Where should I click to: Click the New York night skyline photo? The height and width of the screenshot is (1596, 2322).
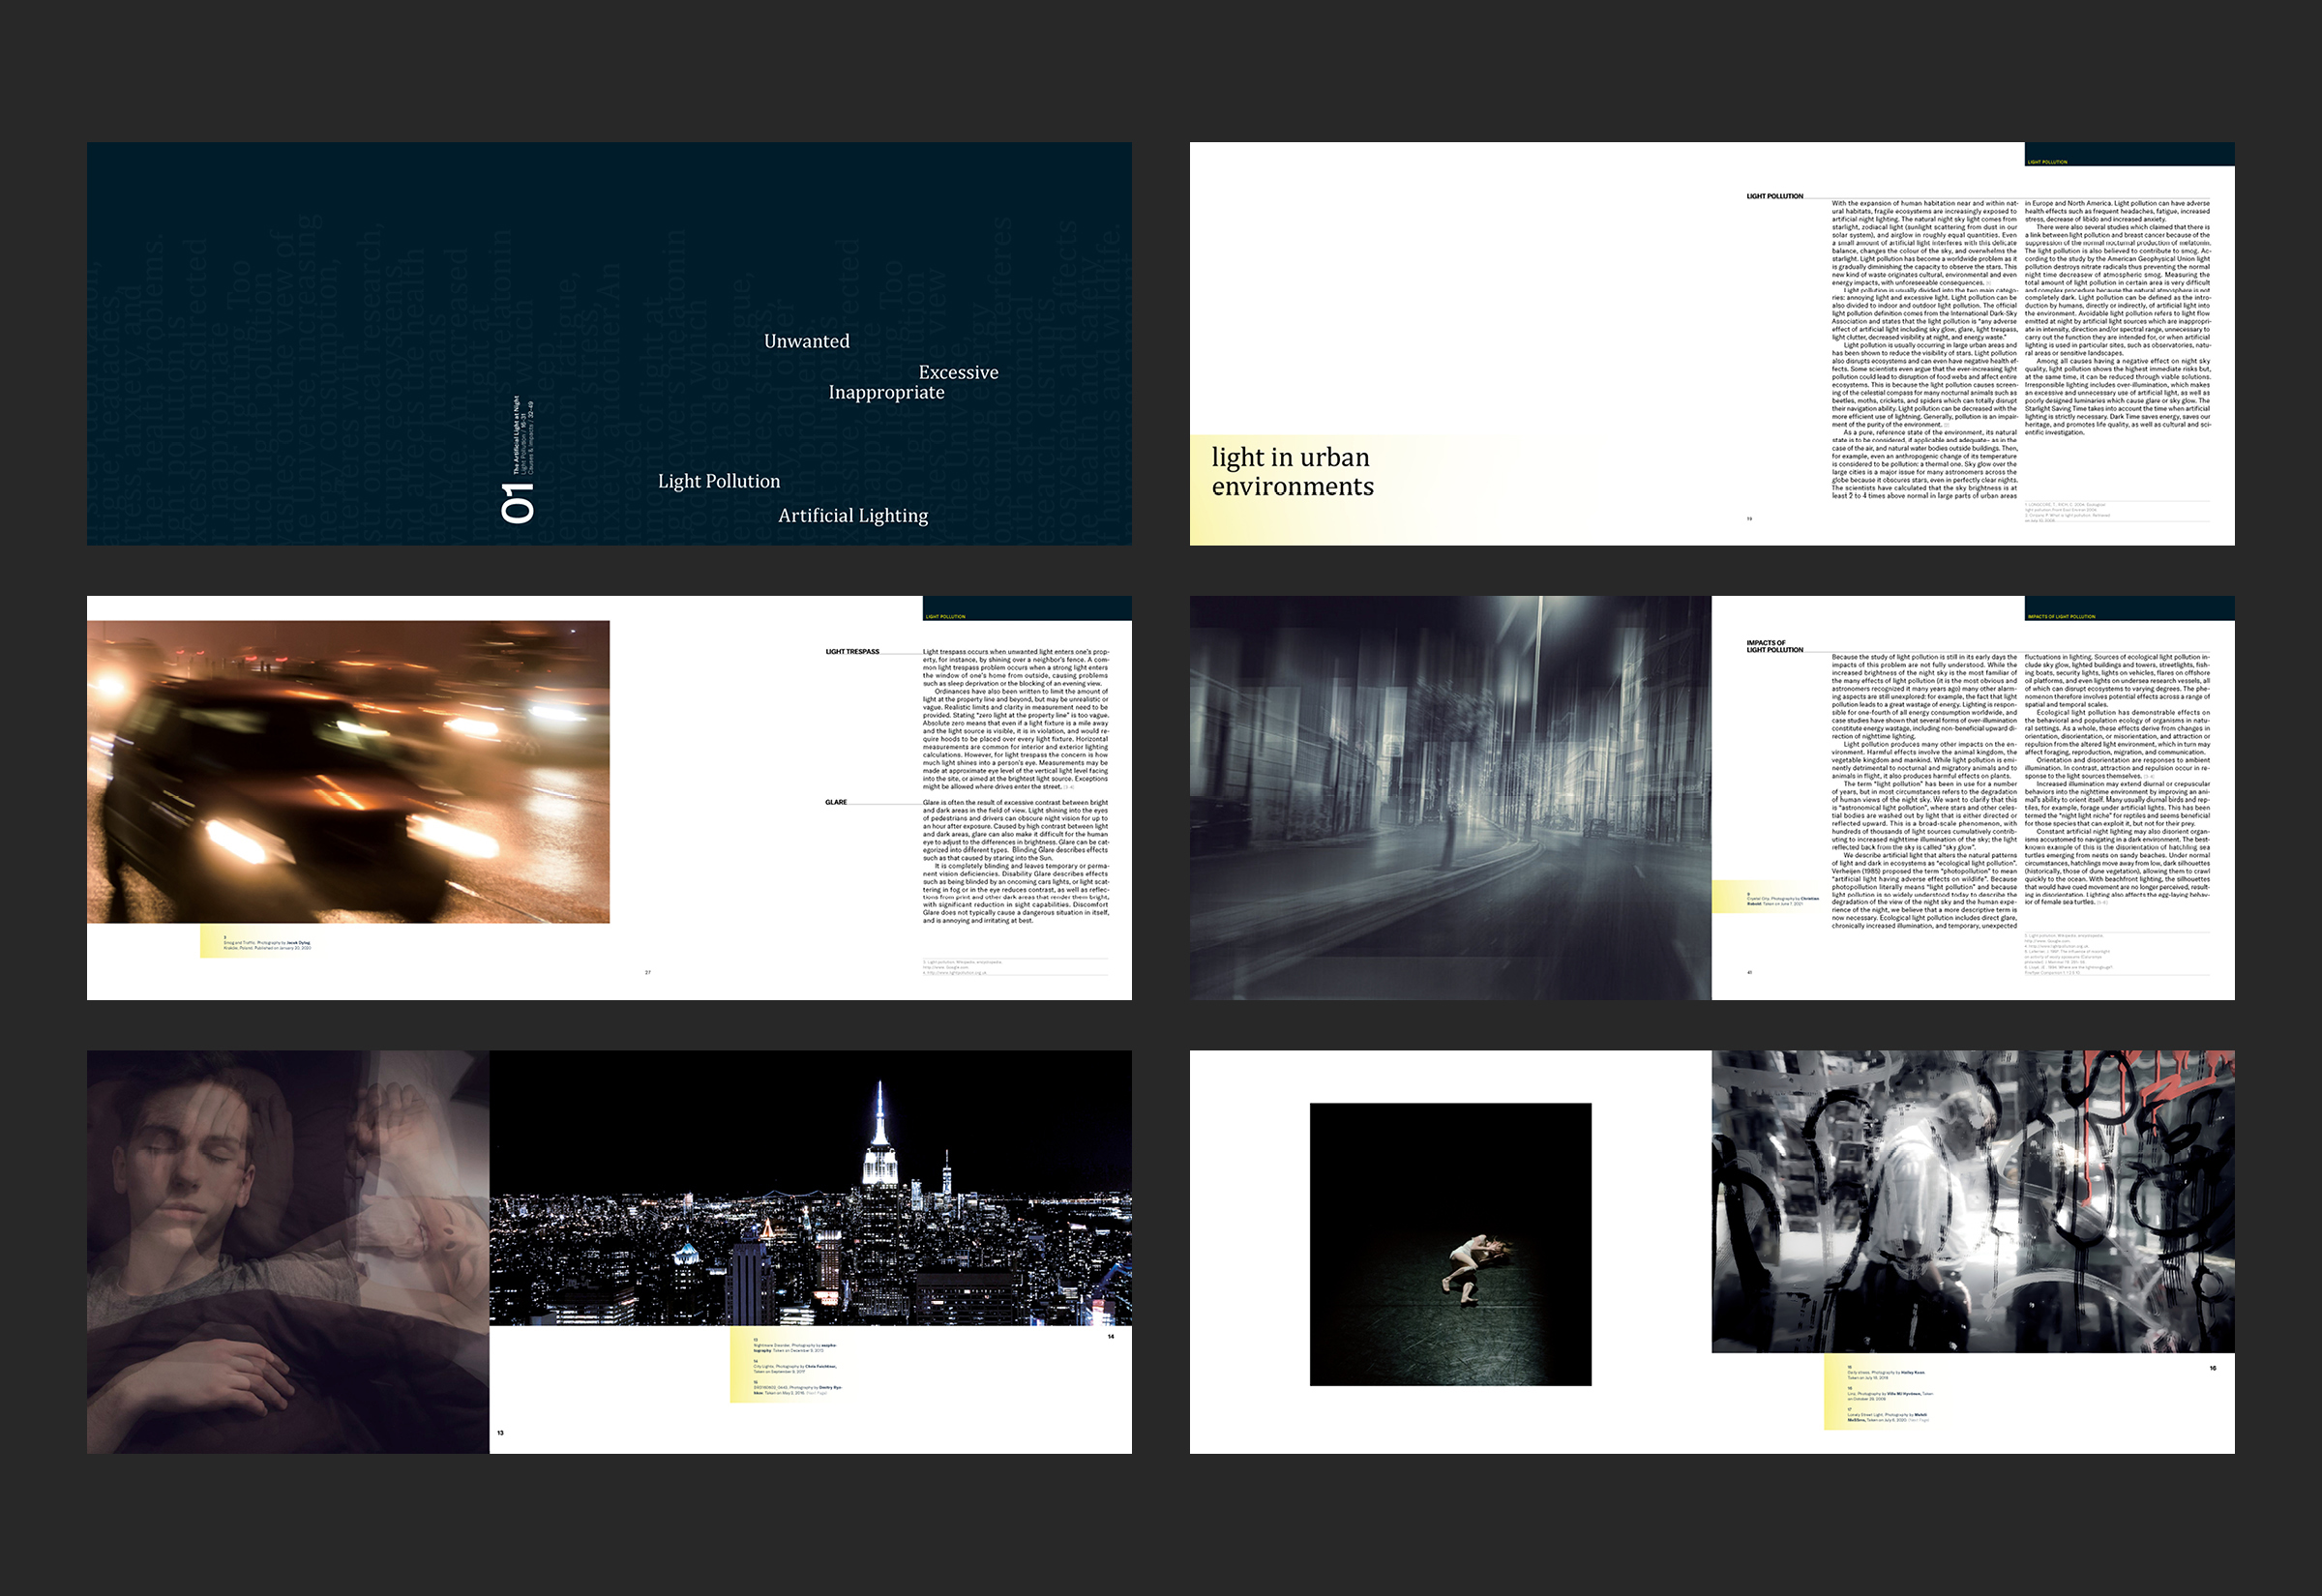coord(810,1187)
